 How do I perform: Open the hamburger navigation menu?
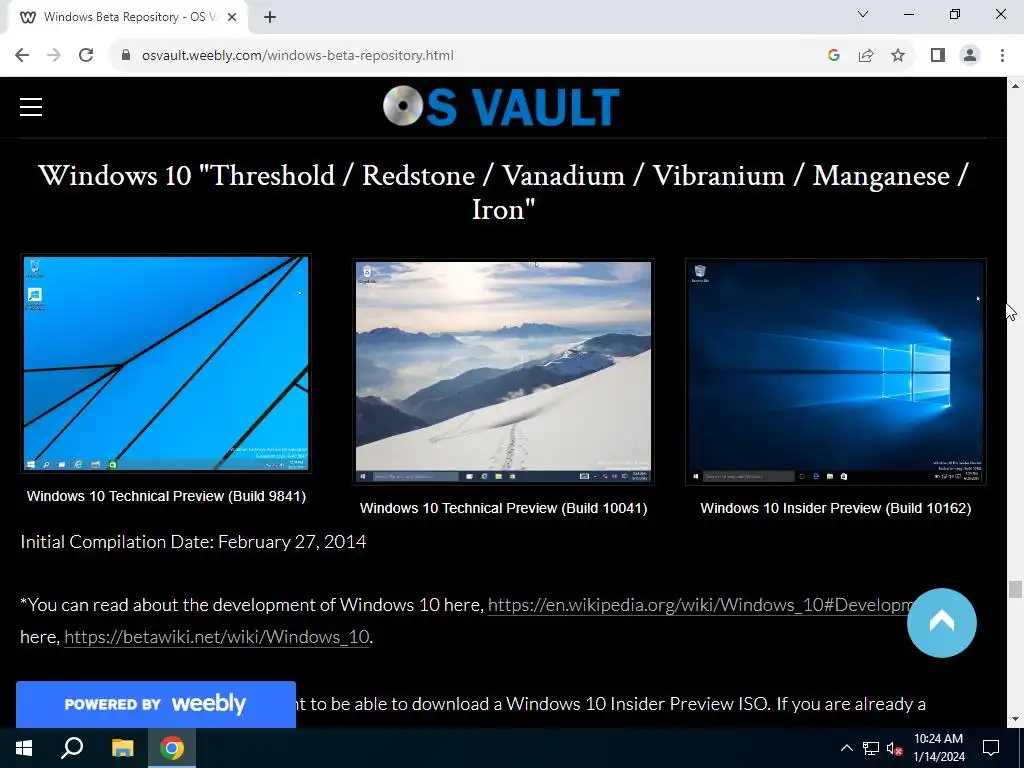point(31,106)
